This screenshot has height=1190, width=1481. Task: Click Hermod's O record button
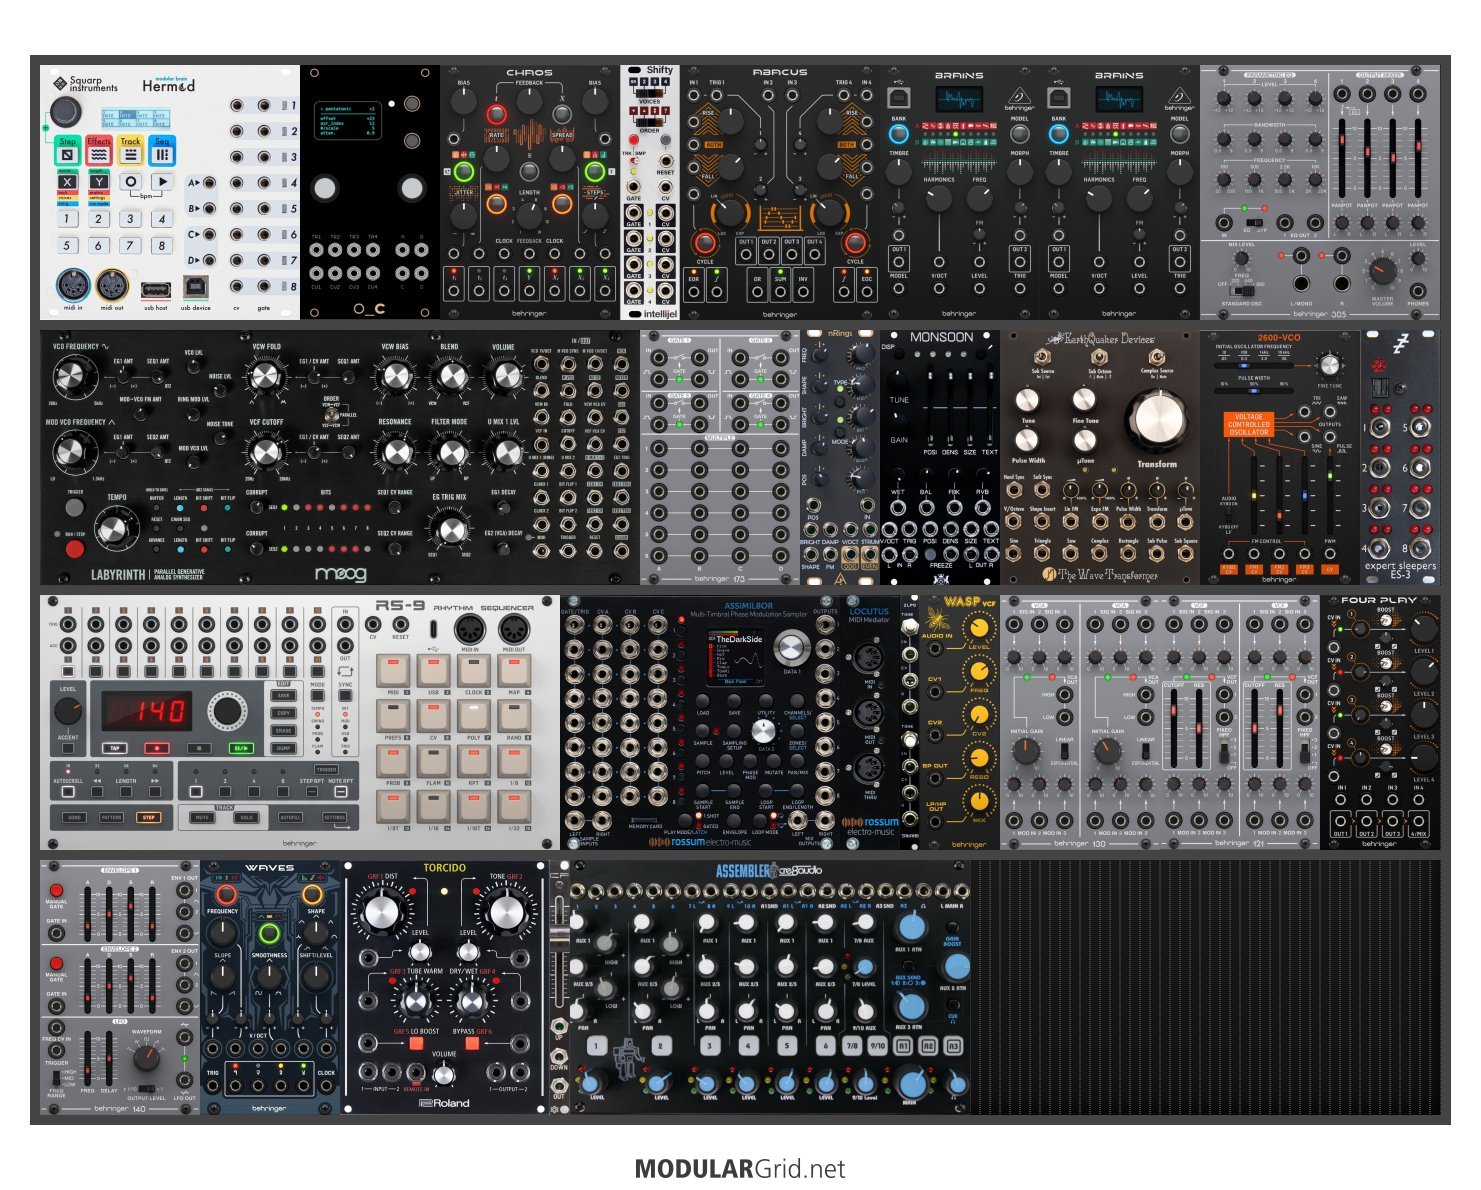pyautogui.click(x=130, y=182)
